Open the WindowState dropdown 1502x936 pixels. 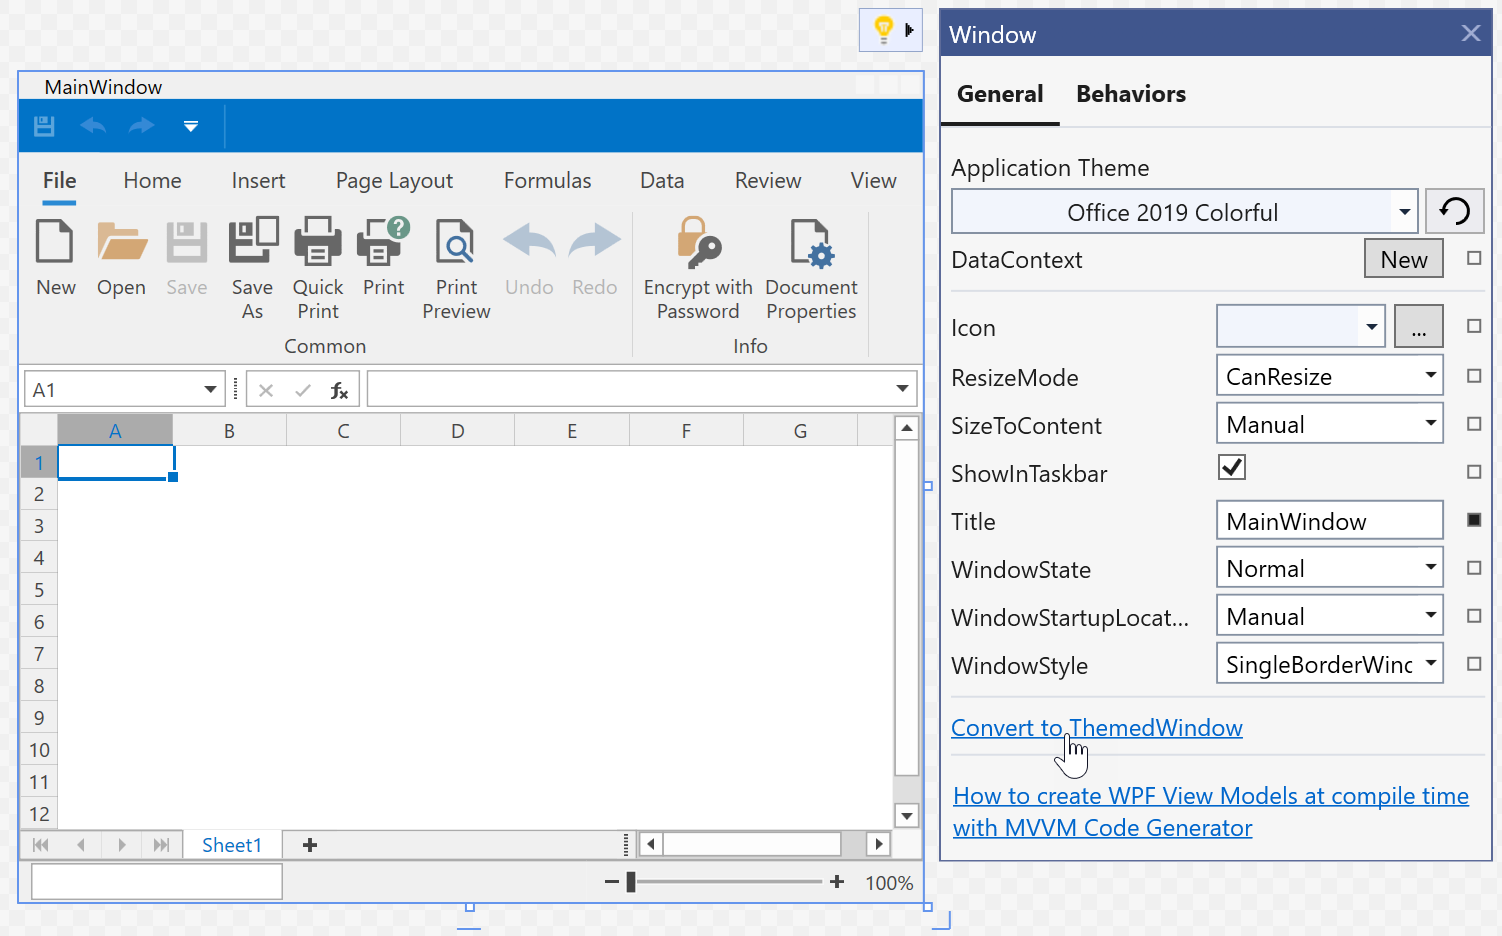(x=1430, y=568)
